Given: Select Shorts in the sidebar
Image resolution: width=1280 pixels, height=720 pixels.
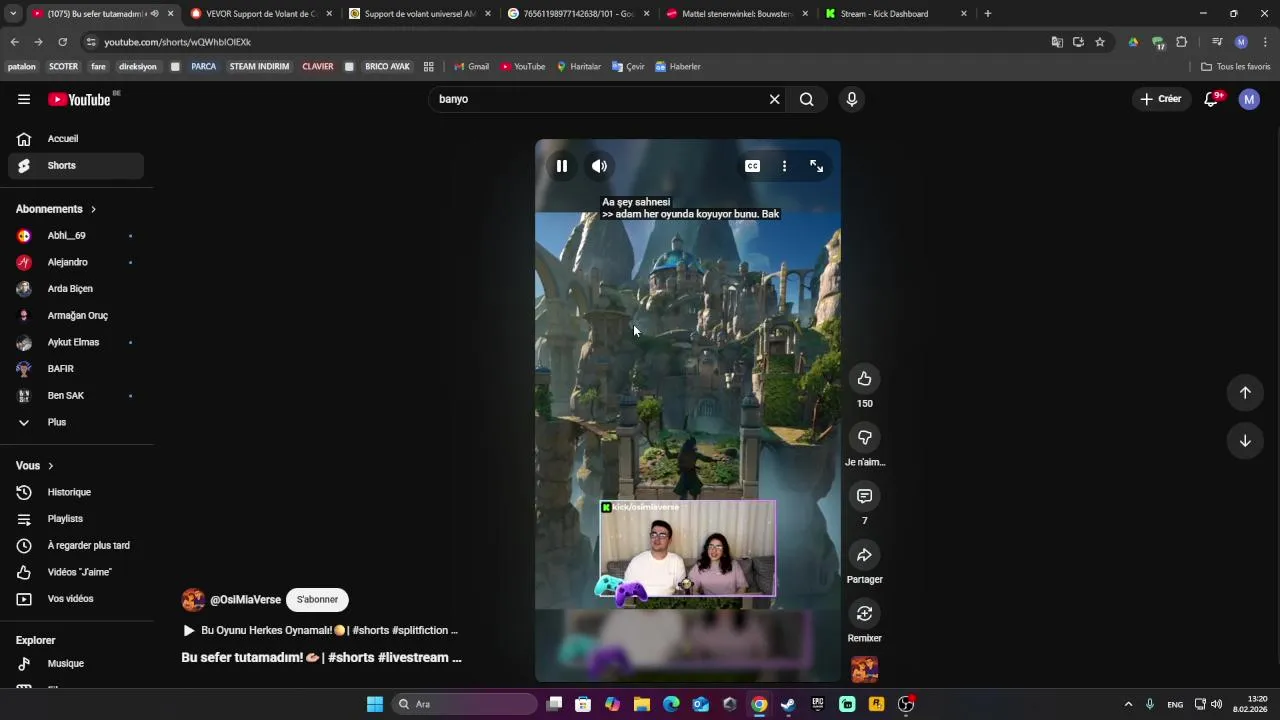Looking at the screenshot, I should (x=76, y=166).
